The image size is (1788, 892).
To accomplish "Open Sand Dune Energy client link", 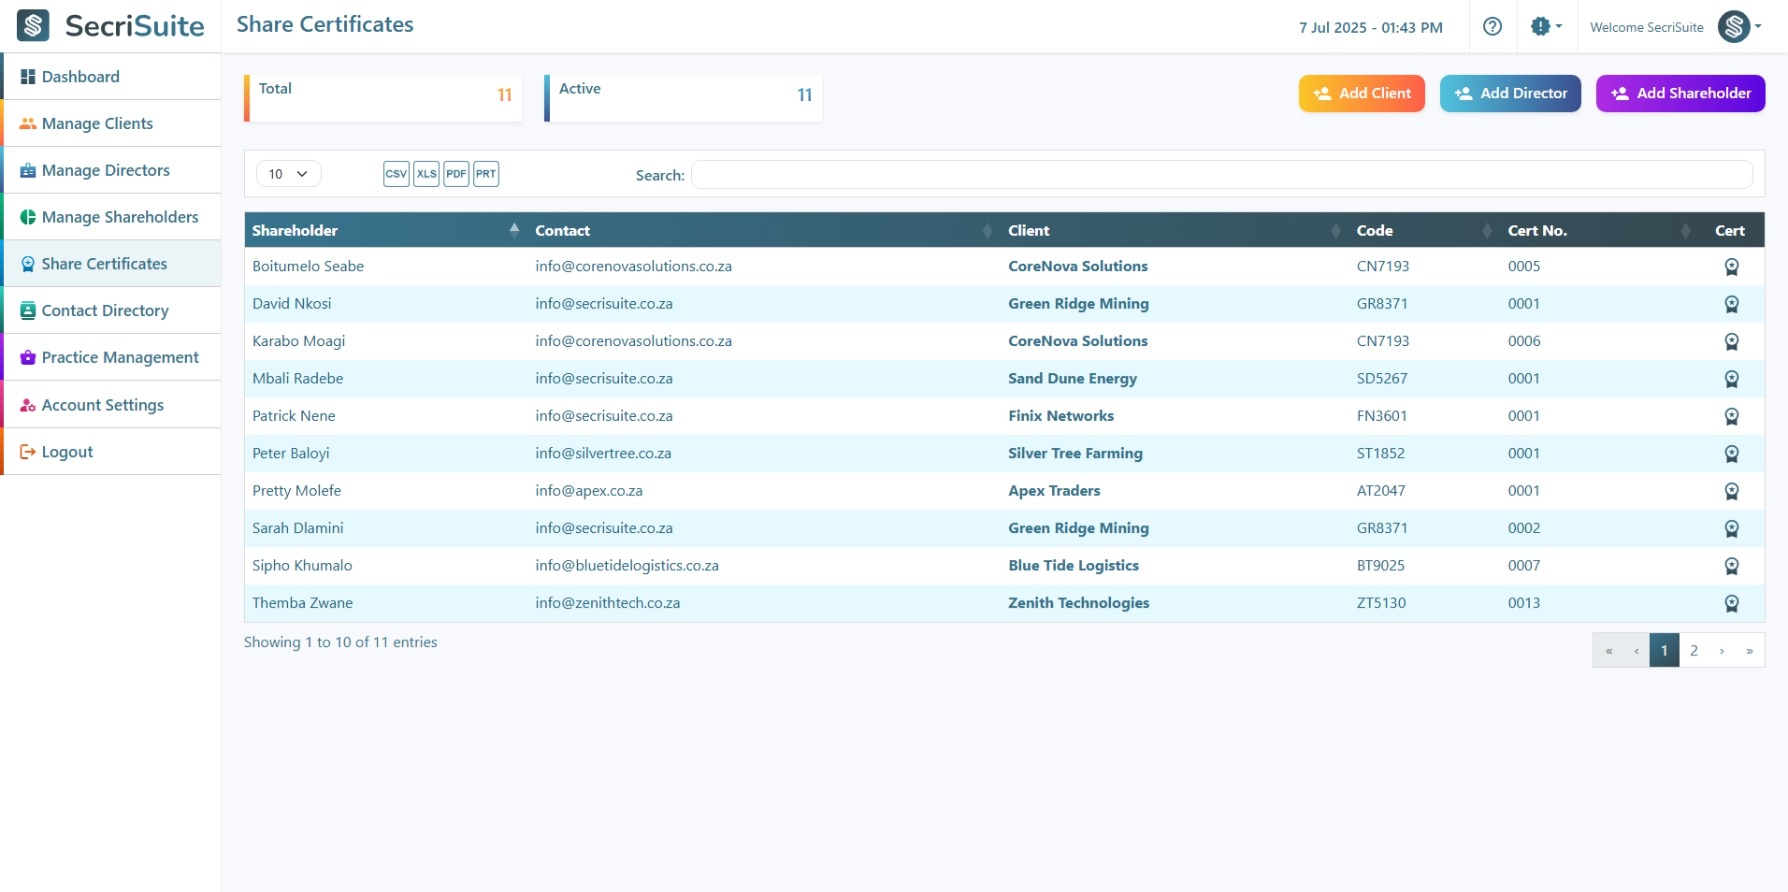I will pyautogui.click(x=1072, y=379).
